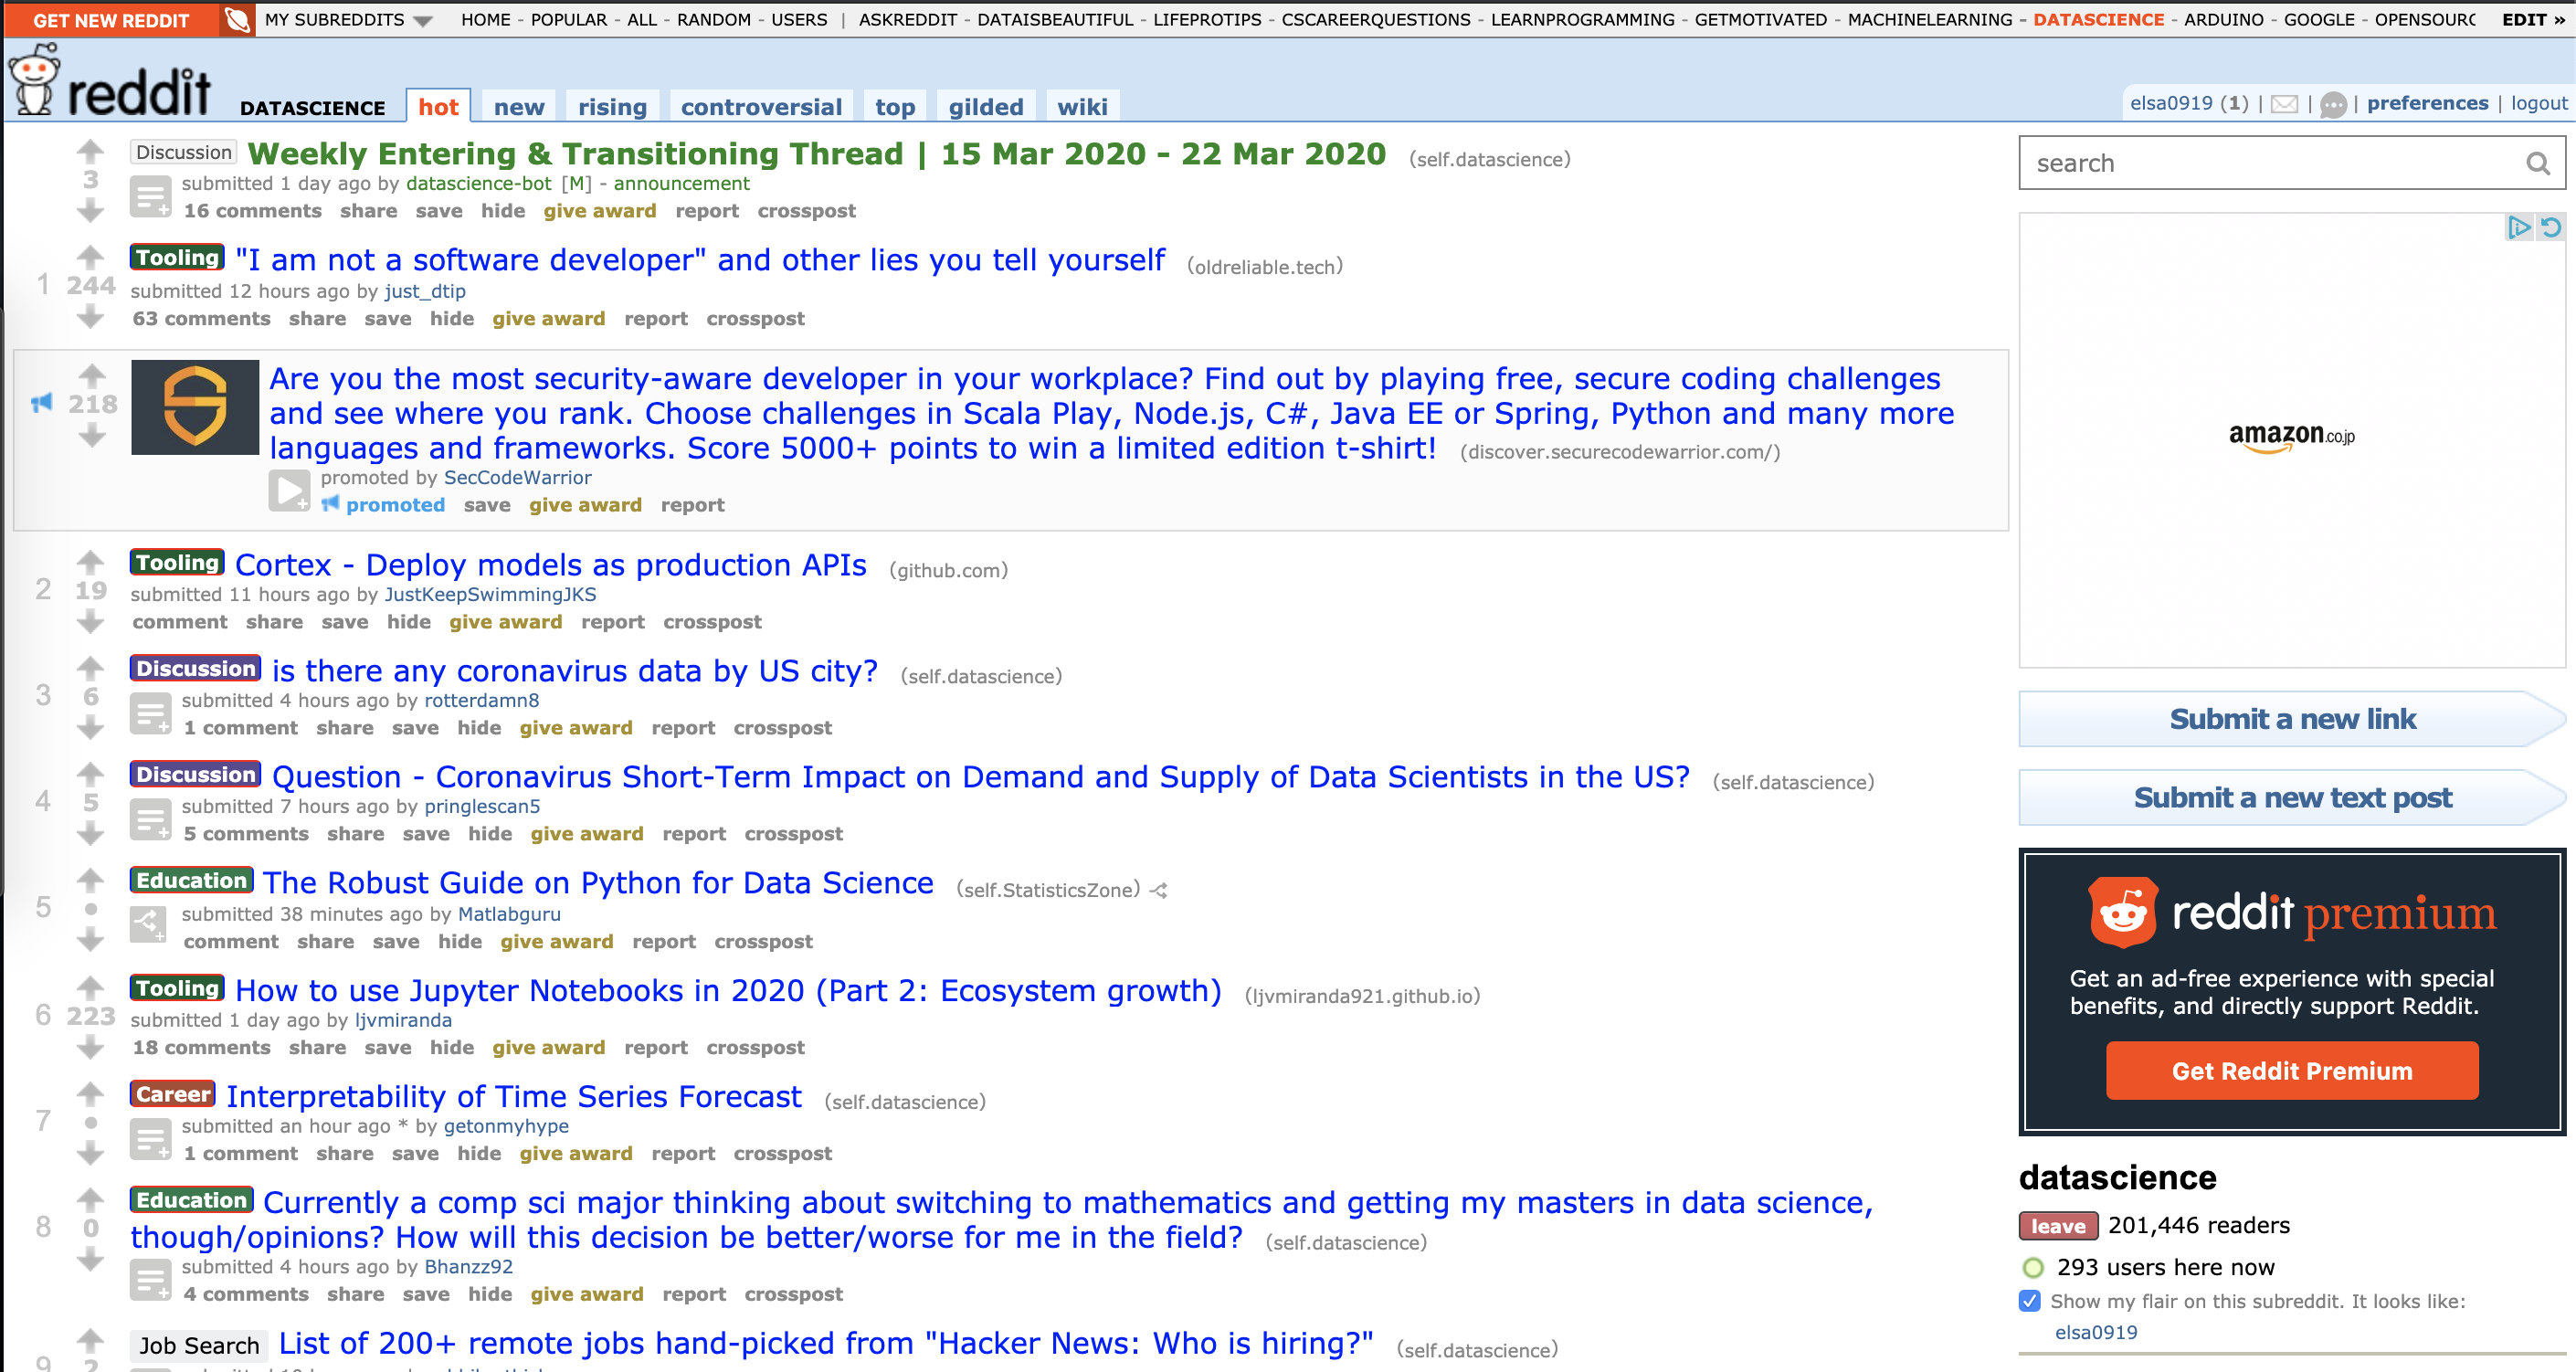Viewport: 2576px width, 1372px height.
Task: Expand the promoted ad video preview
Action: pyautogui.click(x=290, y=491)
